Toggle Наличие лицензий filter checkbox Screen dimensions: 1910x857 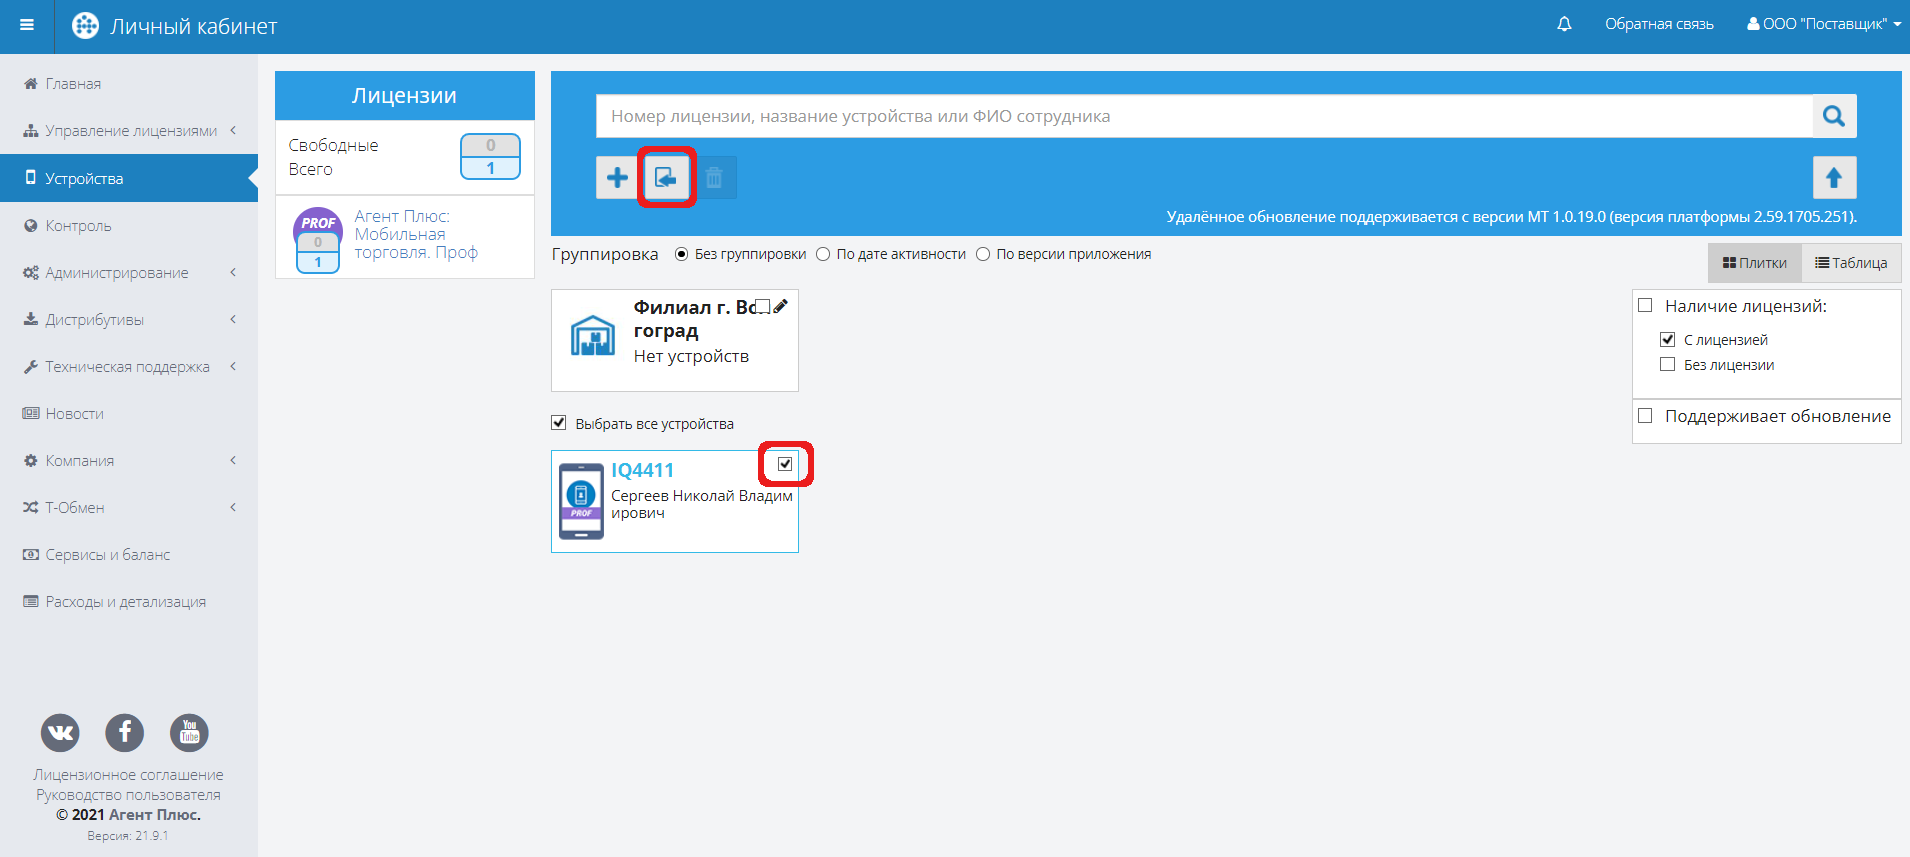coord(1645,306)
